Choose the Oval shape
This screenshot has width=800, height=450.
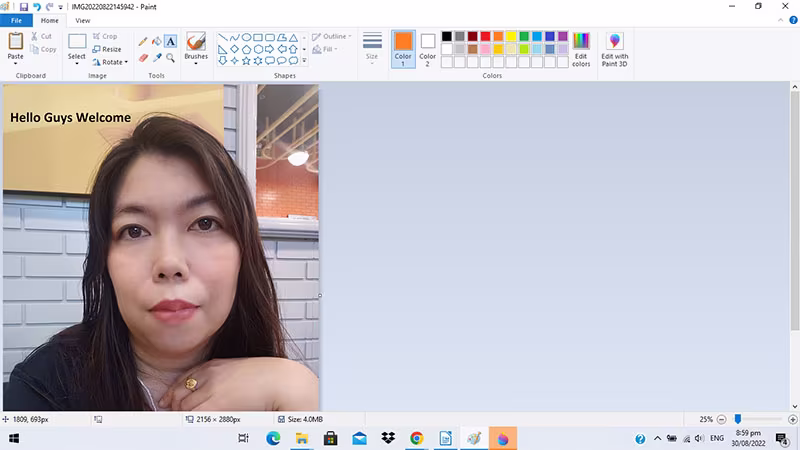click(246, 38)
